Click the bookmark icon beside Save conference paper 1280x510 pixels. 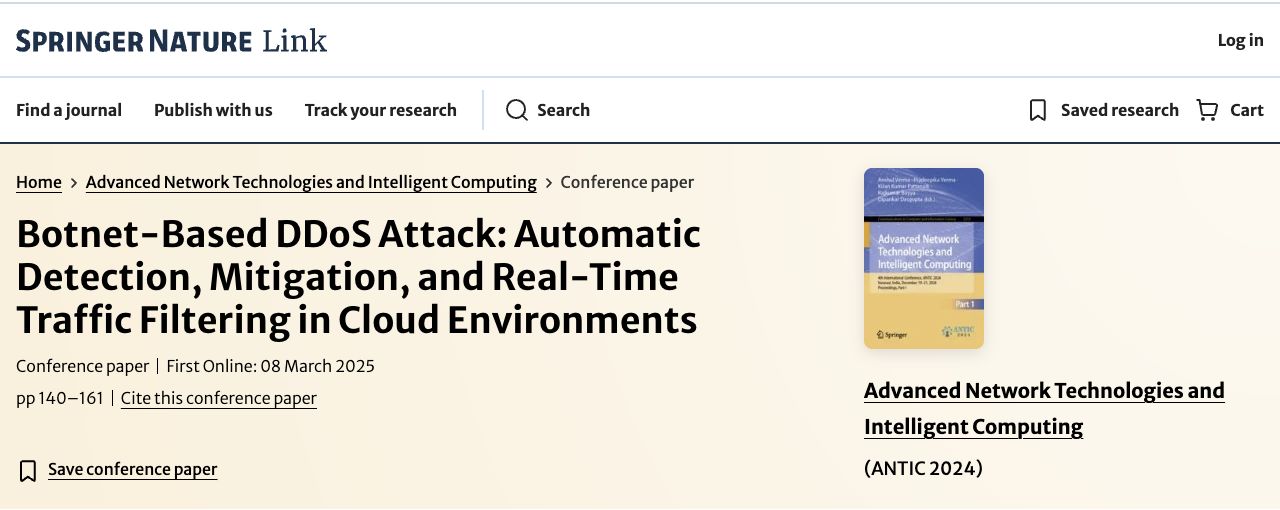(x=28, y=470)
